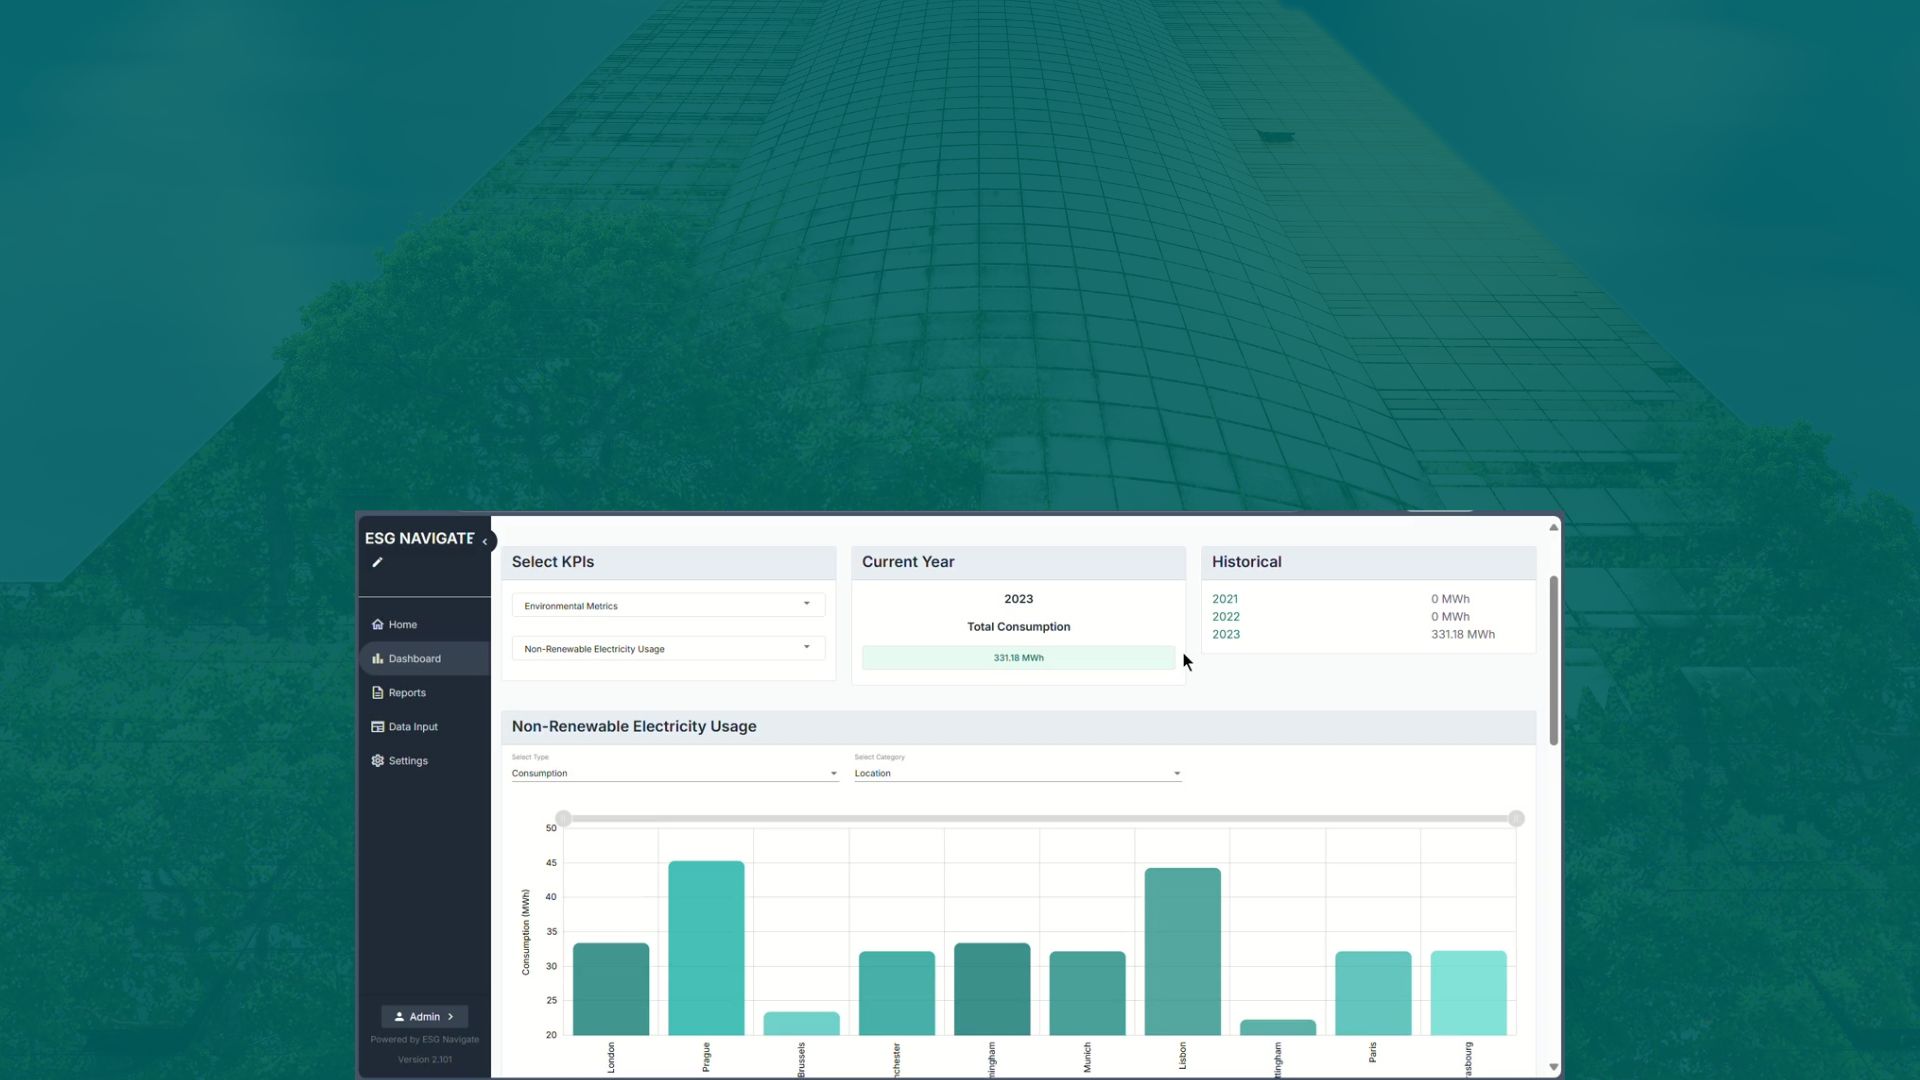Click the 2021 link in Historical panel

coord(1225,598)
